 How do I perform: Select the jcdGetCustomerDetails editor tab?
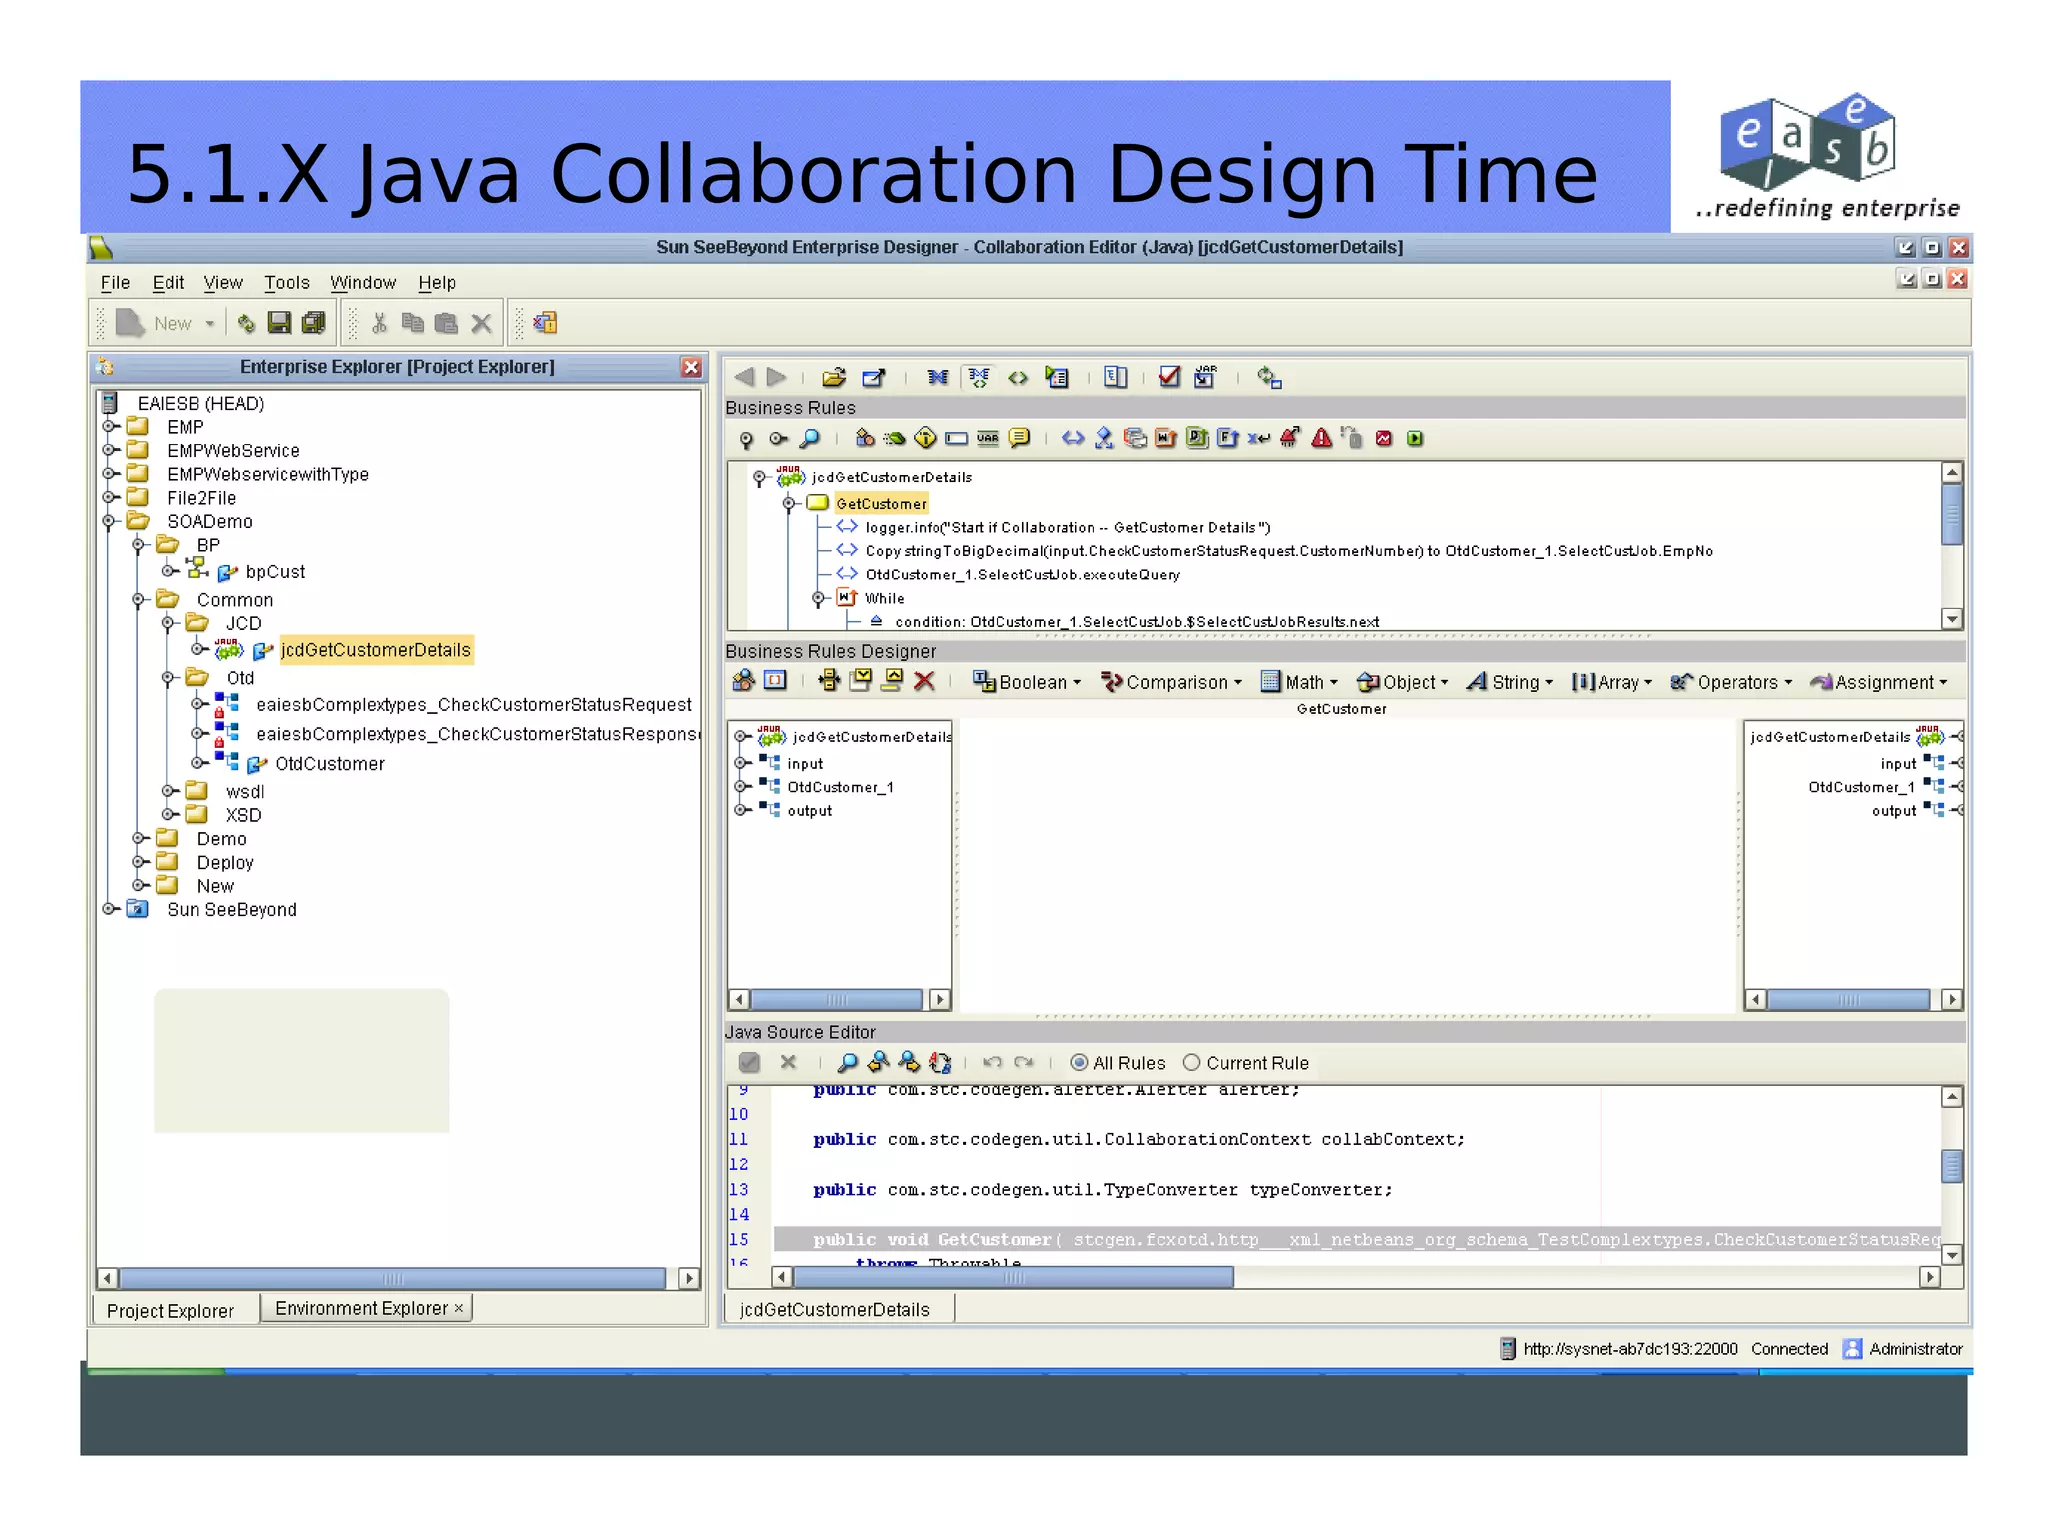pyautogui.click(x=836, y=1309)
